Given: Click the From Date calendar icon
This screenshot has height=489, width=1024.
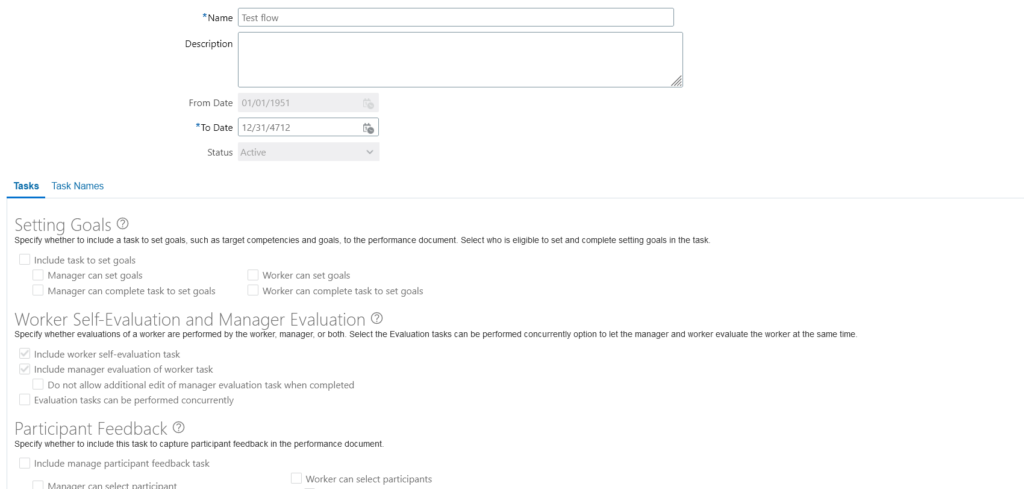Looking at the screenshot, I should click(368, 103).
